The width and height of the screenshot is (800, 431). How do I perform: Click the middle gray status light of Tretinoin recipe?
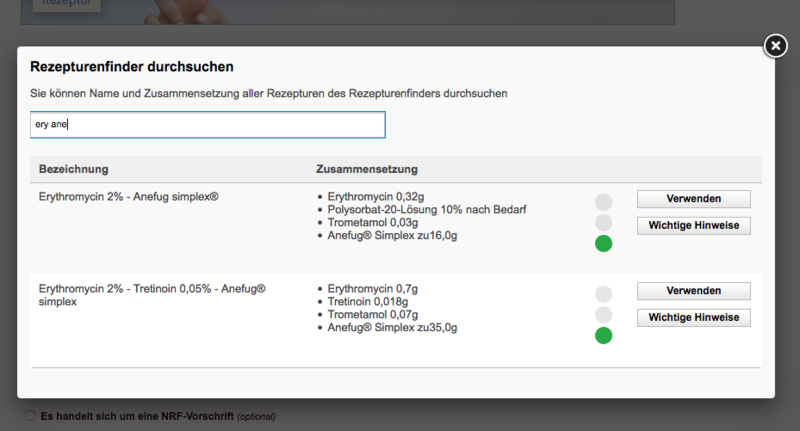click(603, 315)
